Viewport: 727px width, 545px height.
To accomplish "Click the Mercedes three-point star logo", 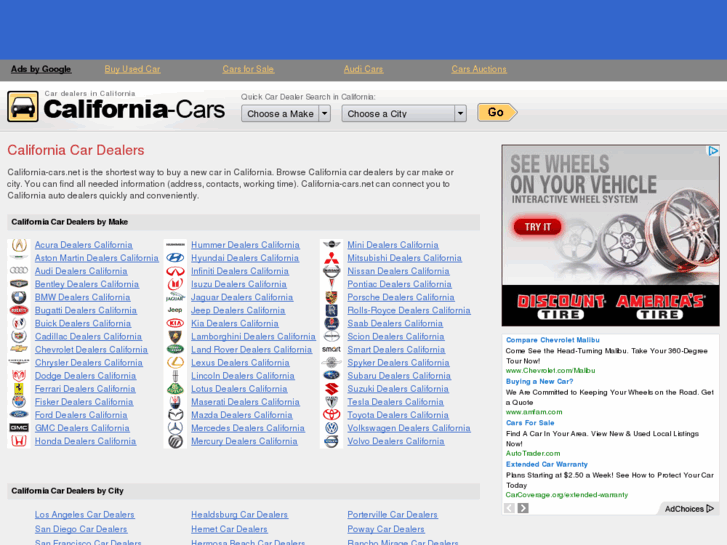I will [175, 428].
